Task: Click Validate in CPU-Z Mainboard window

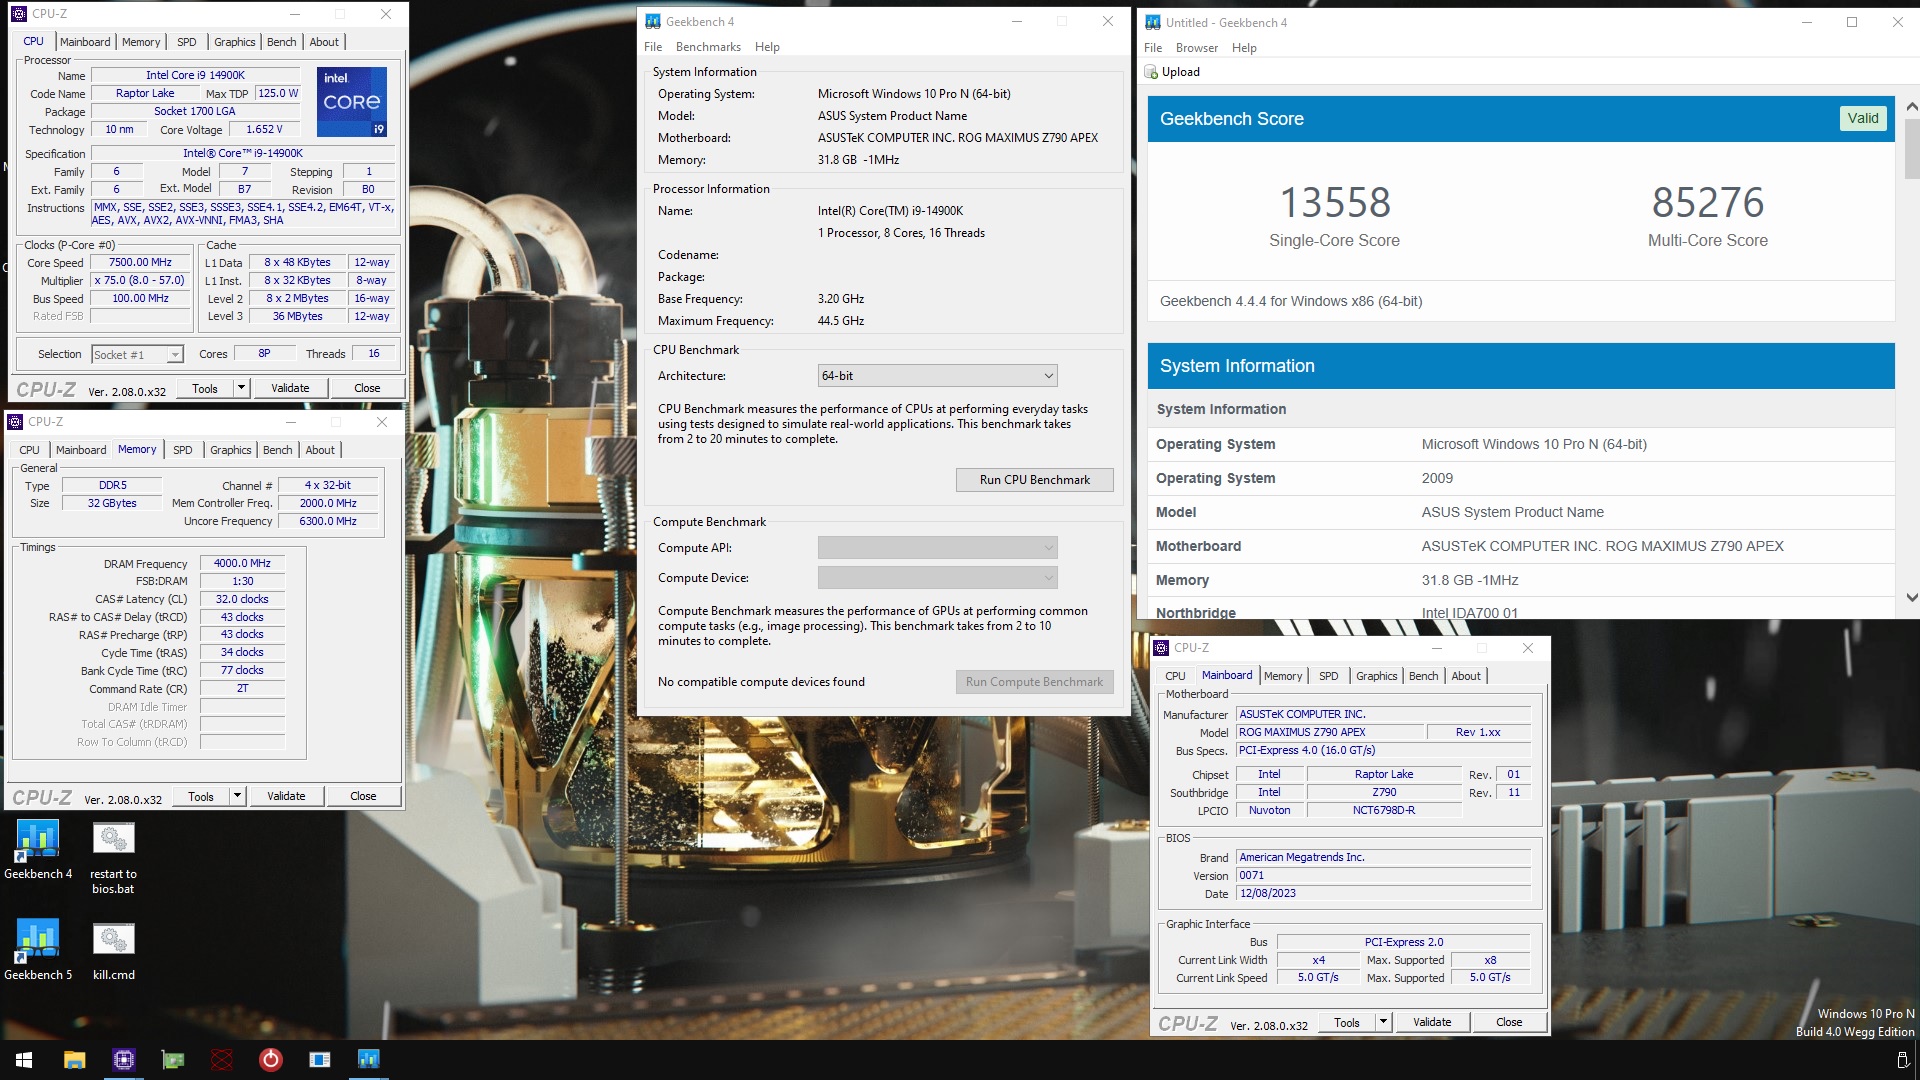Action: pyautogui.click(x=1432, y=1022)
